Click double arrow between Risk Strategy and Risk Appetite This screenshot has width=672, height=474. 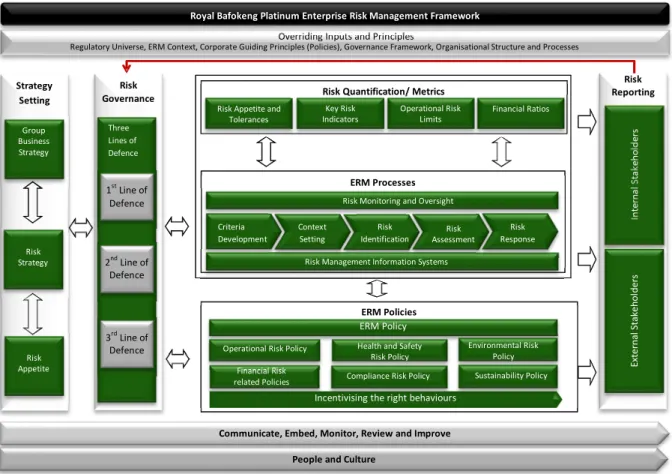pyautogui.click(x=33, y=314)
